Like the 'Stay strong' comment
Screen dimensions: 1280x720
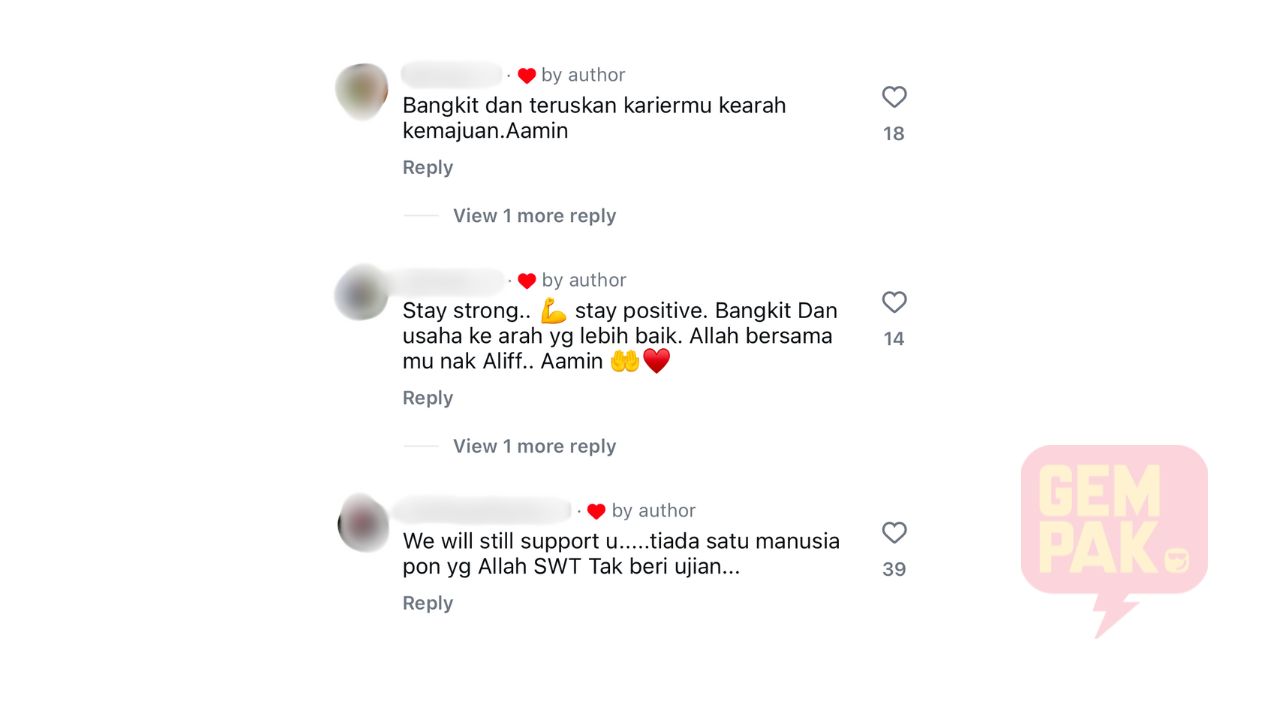pos(894,302)
